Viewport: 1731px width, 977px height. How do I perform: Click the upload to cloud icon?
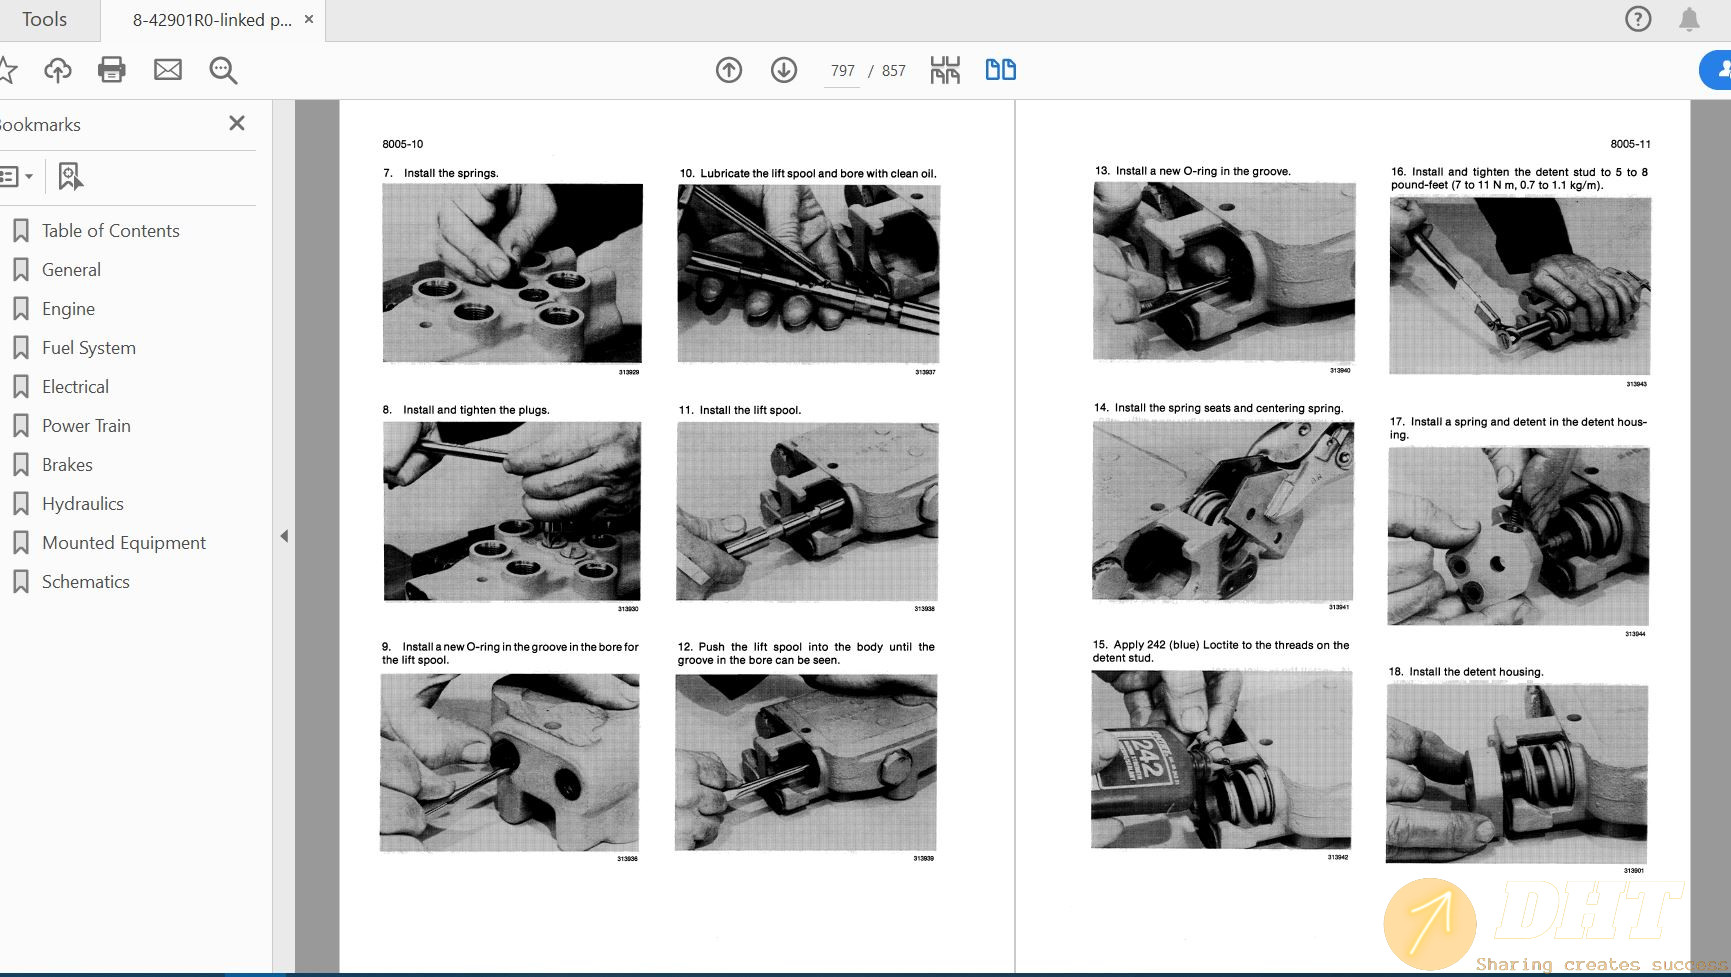point(58,70)
